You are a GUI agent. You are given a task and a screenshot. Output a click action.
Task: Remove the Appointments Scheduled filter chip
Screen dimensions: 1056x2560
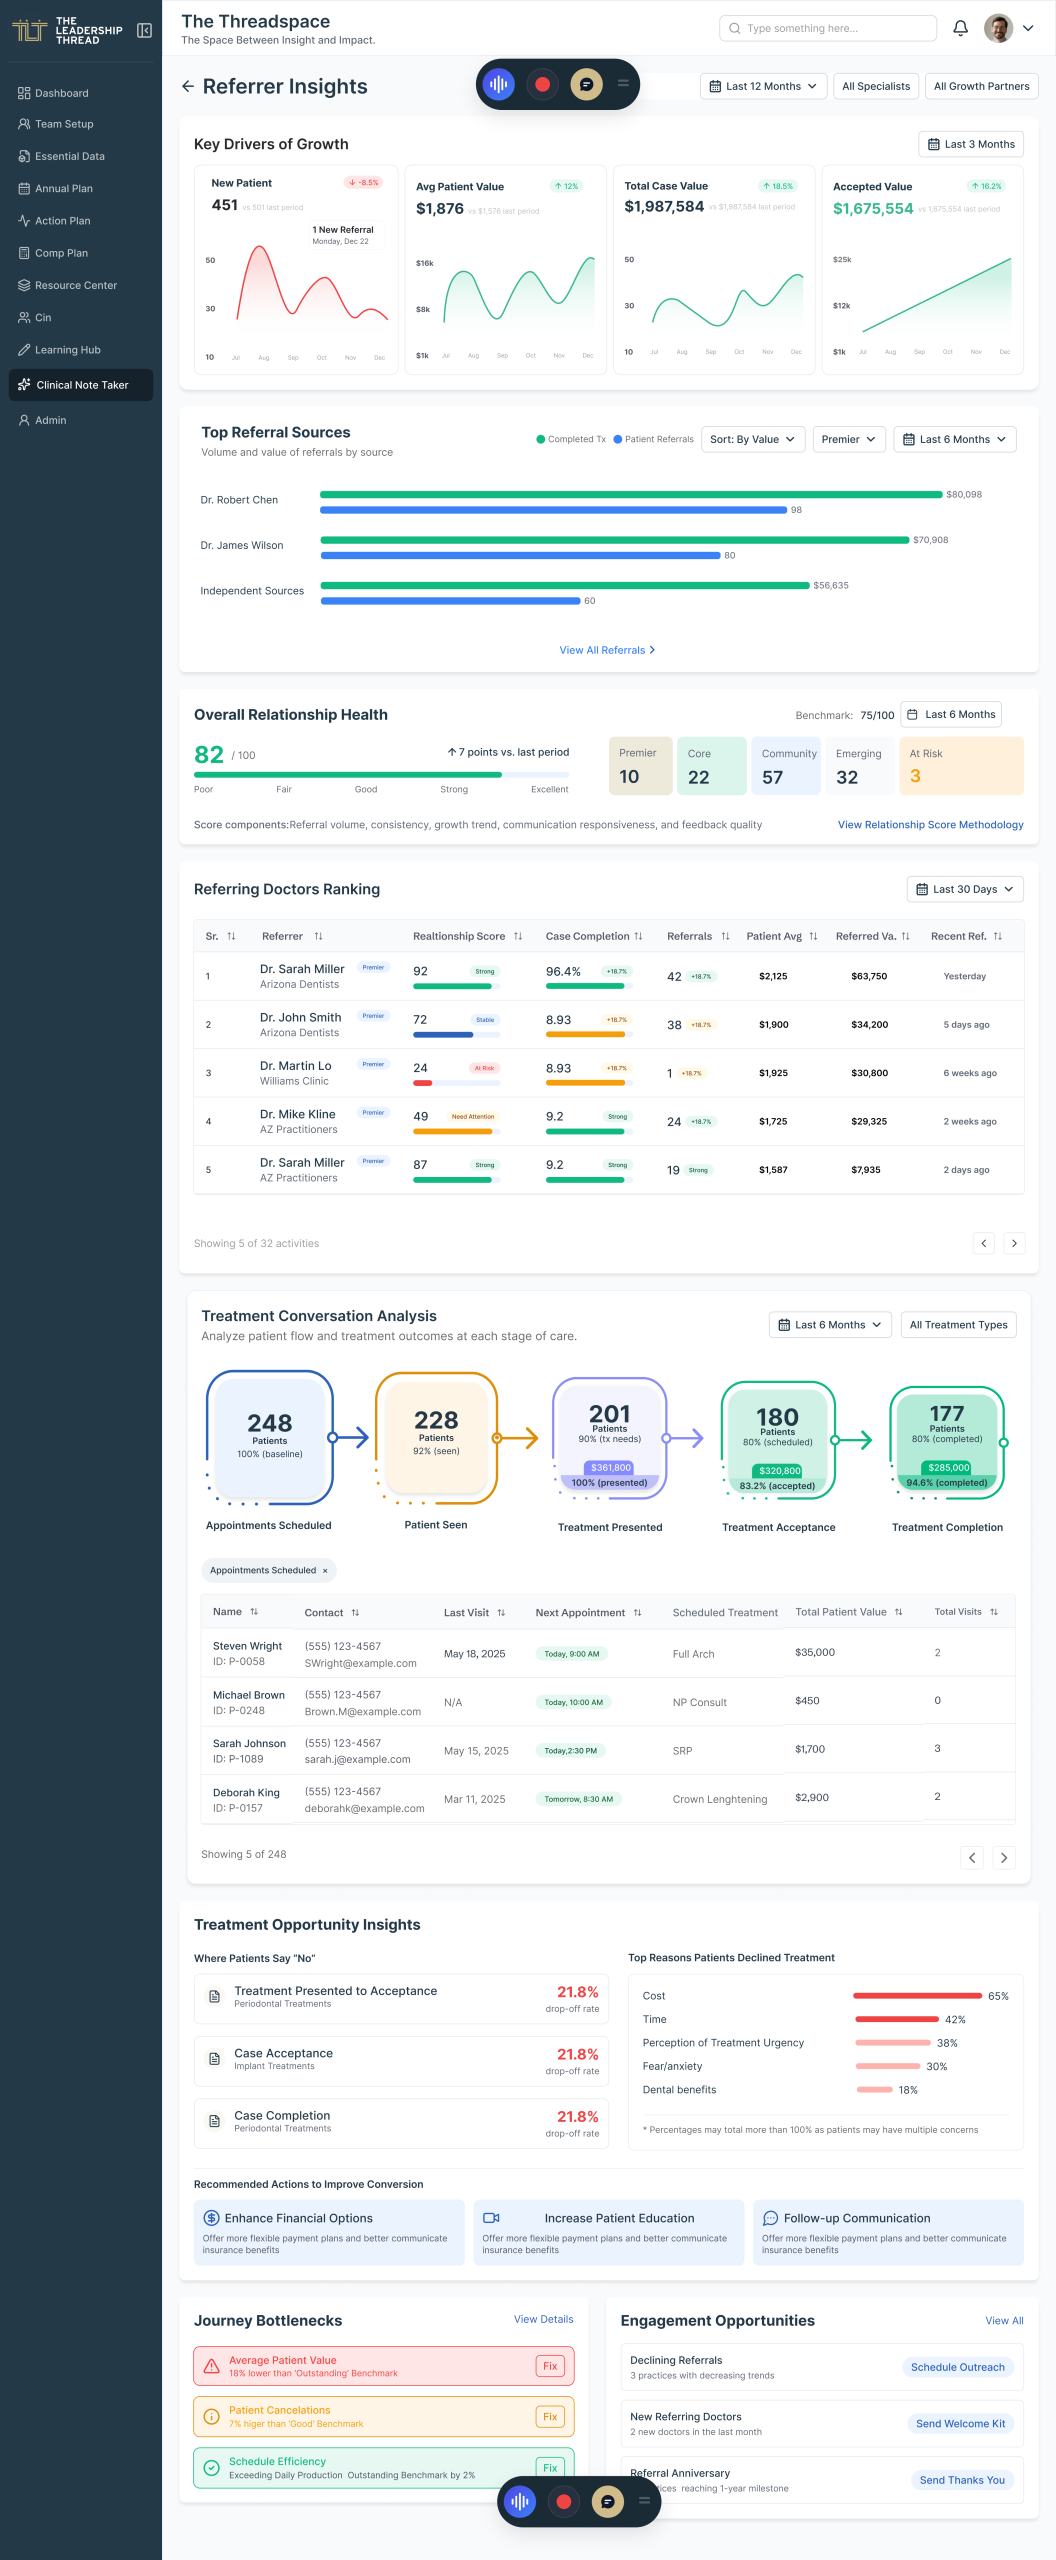point(325,1571)
